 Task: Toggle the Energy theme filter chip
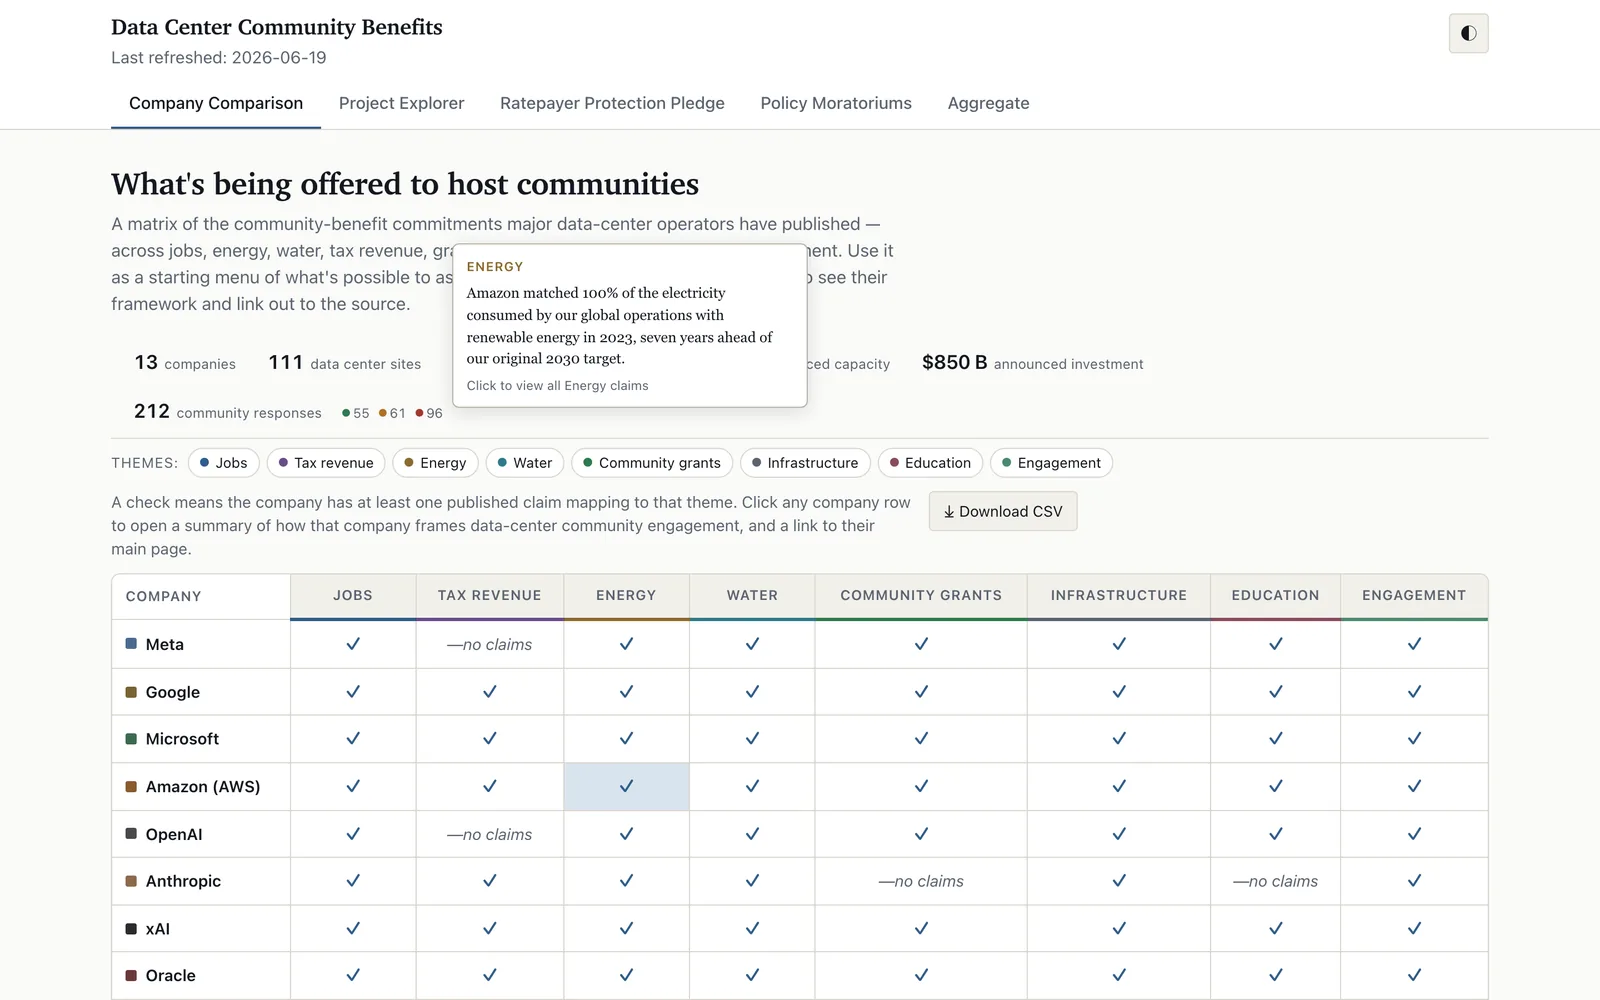436,463
